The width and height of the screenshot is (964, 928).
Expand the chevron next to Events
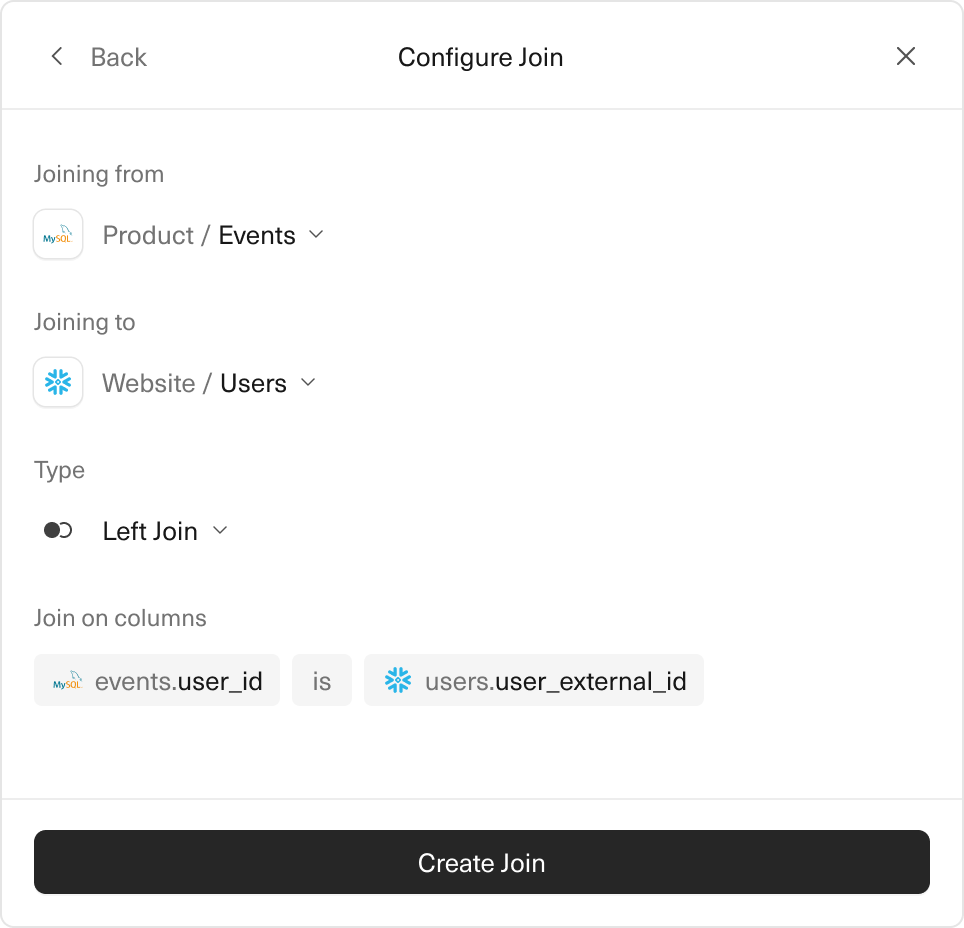pyautogui.click(x=316, y=235)
